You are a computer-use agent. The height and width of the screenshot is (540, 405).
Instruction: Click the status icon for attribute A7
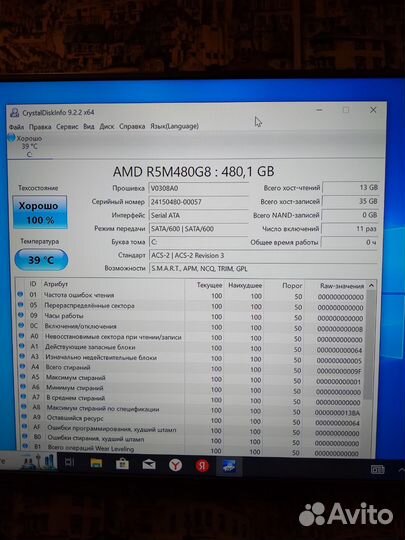point(23,397)
